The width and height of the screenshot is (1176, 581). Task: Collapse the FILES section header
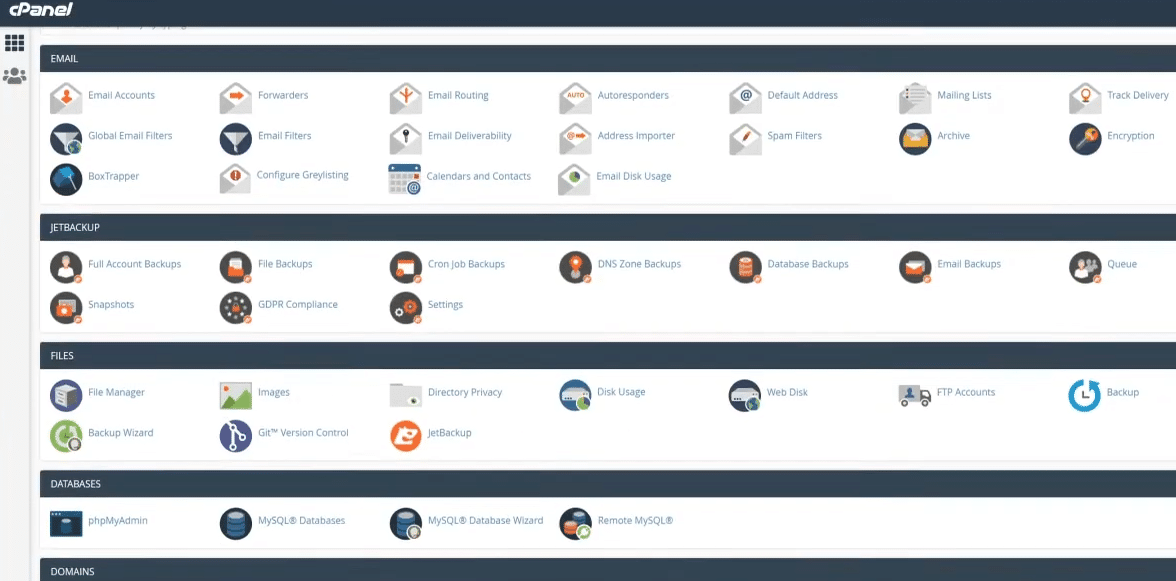coord(608,355)
